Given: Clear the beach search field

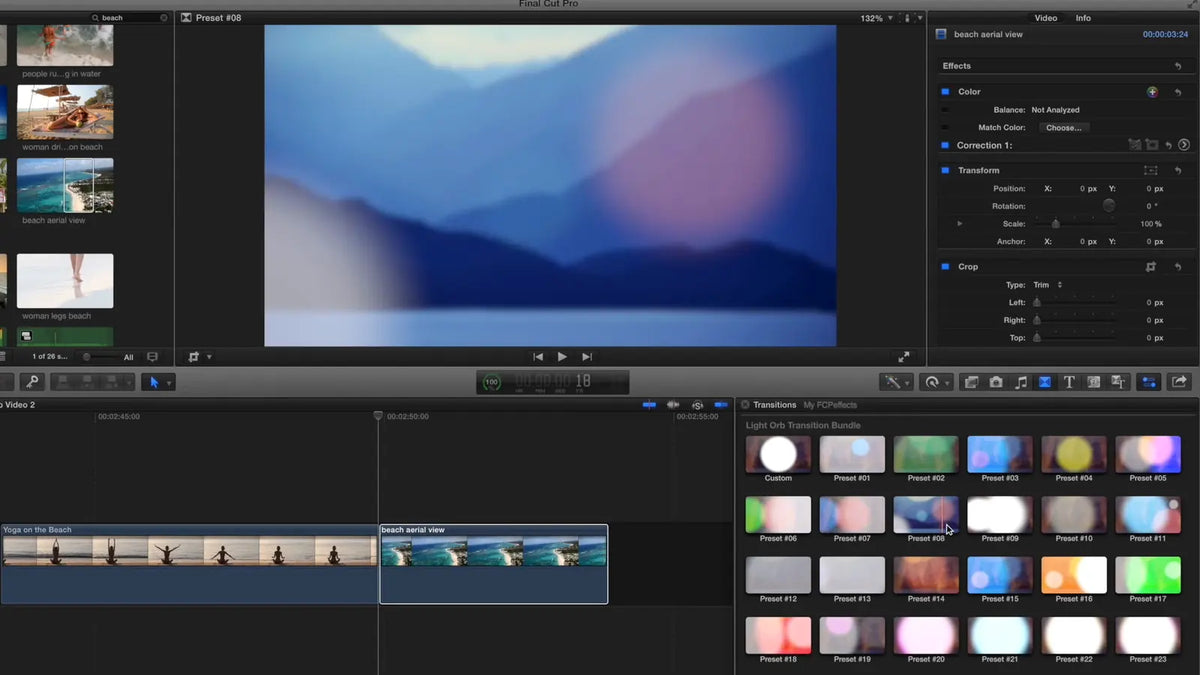Looking at the screenshot, I should 164,18.
